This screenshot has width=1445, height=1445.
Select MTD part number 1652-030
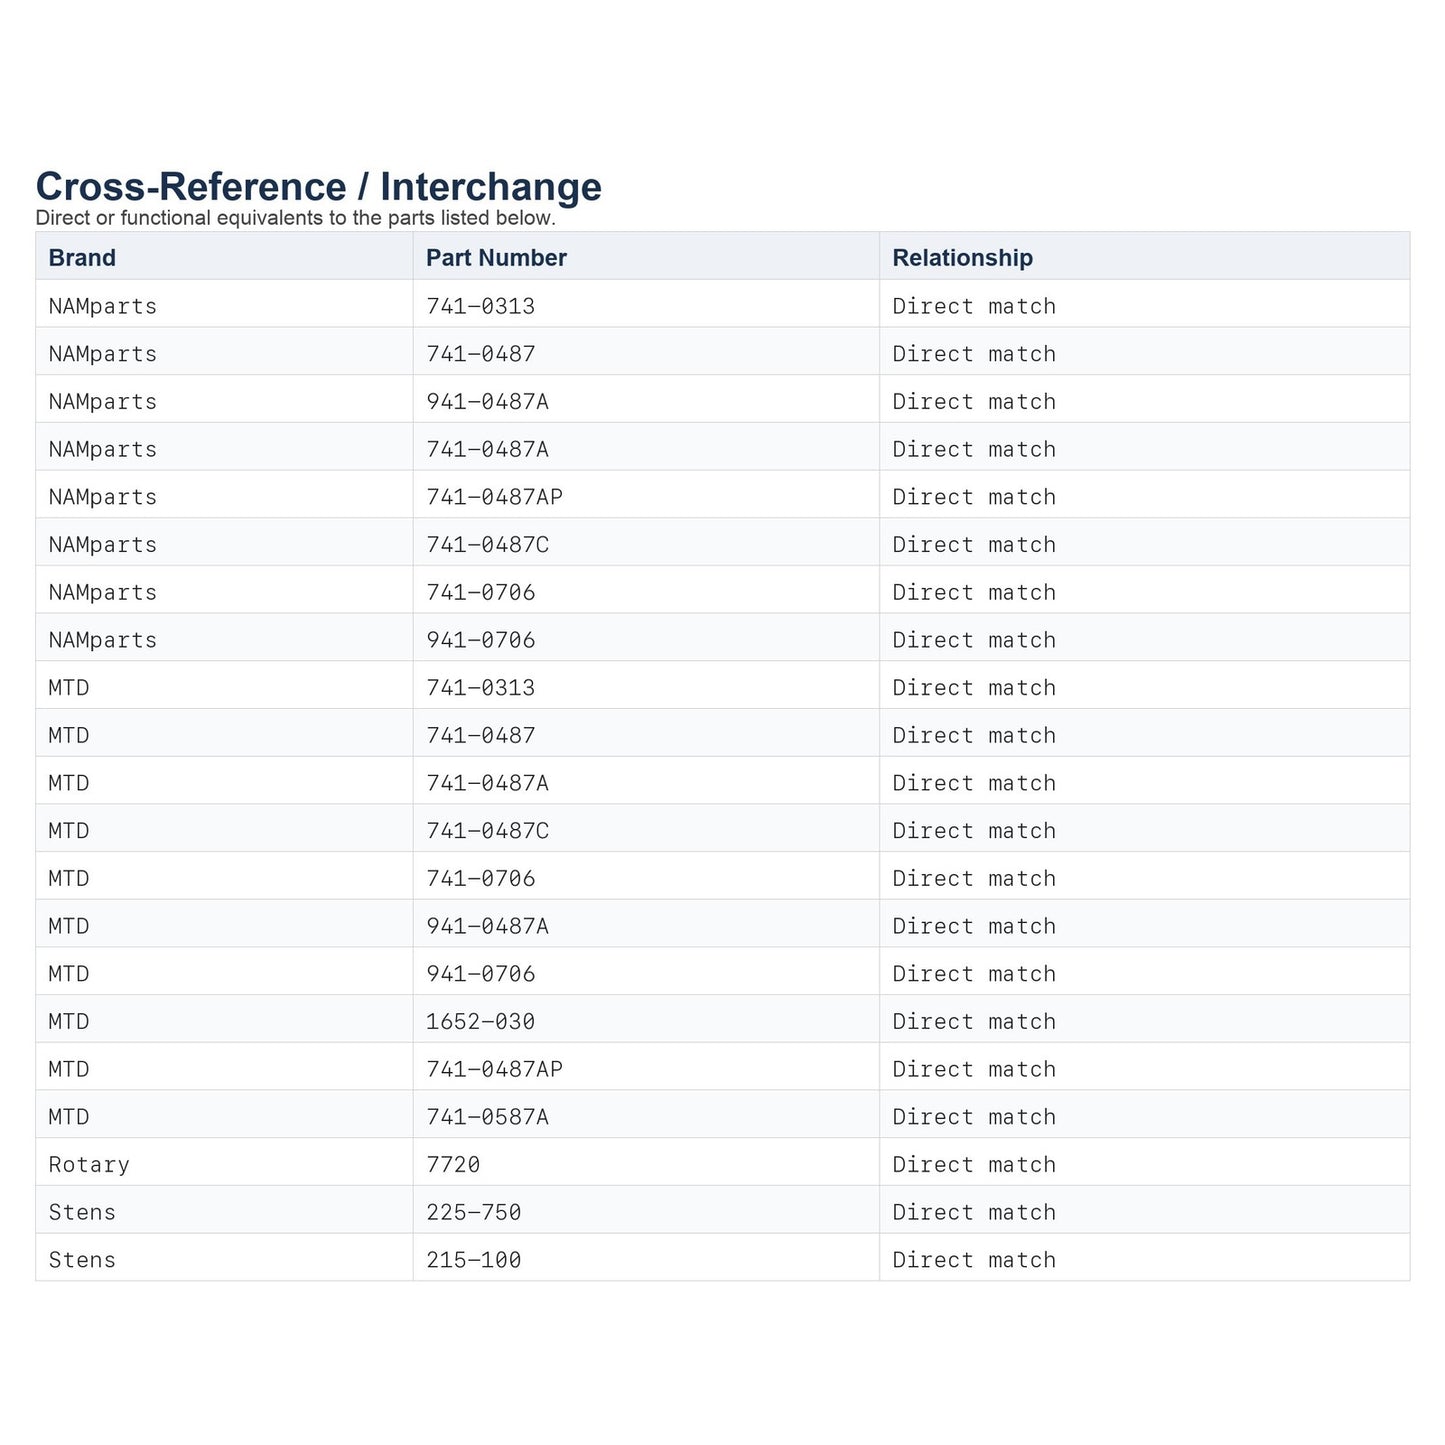[x=480, y=1022]
